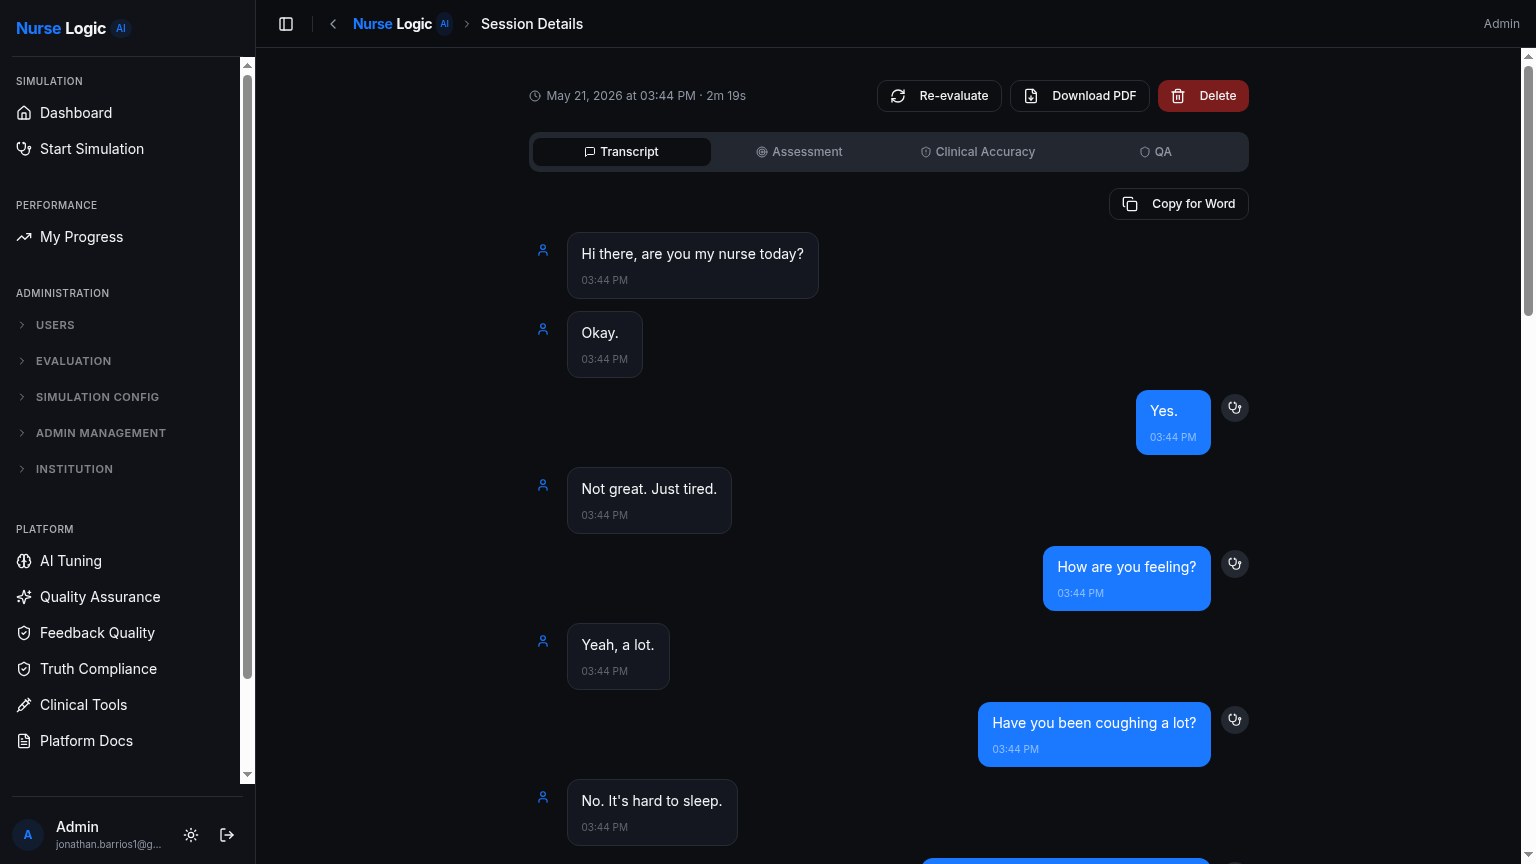Open Platform Docs page

point(120,741)
